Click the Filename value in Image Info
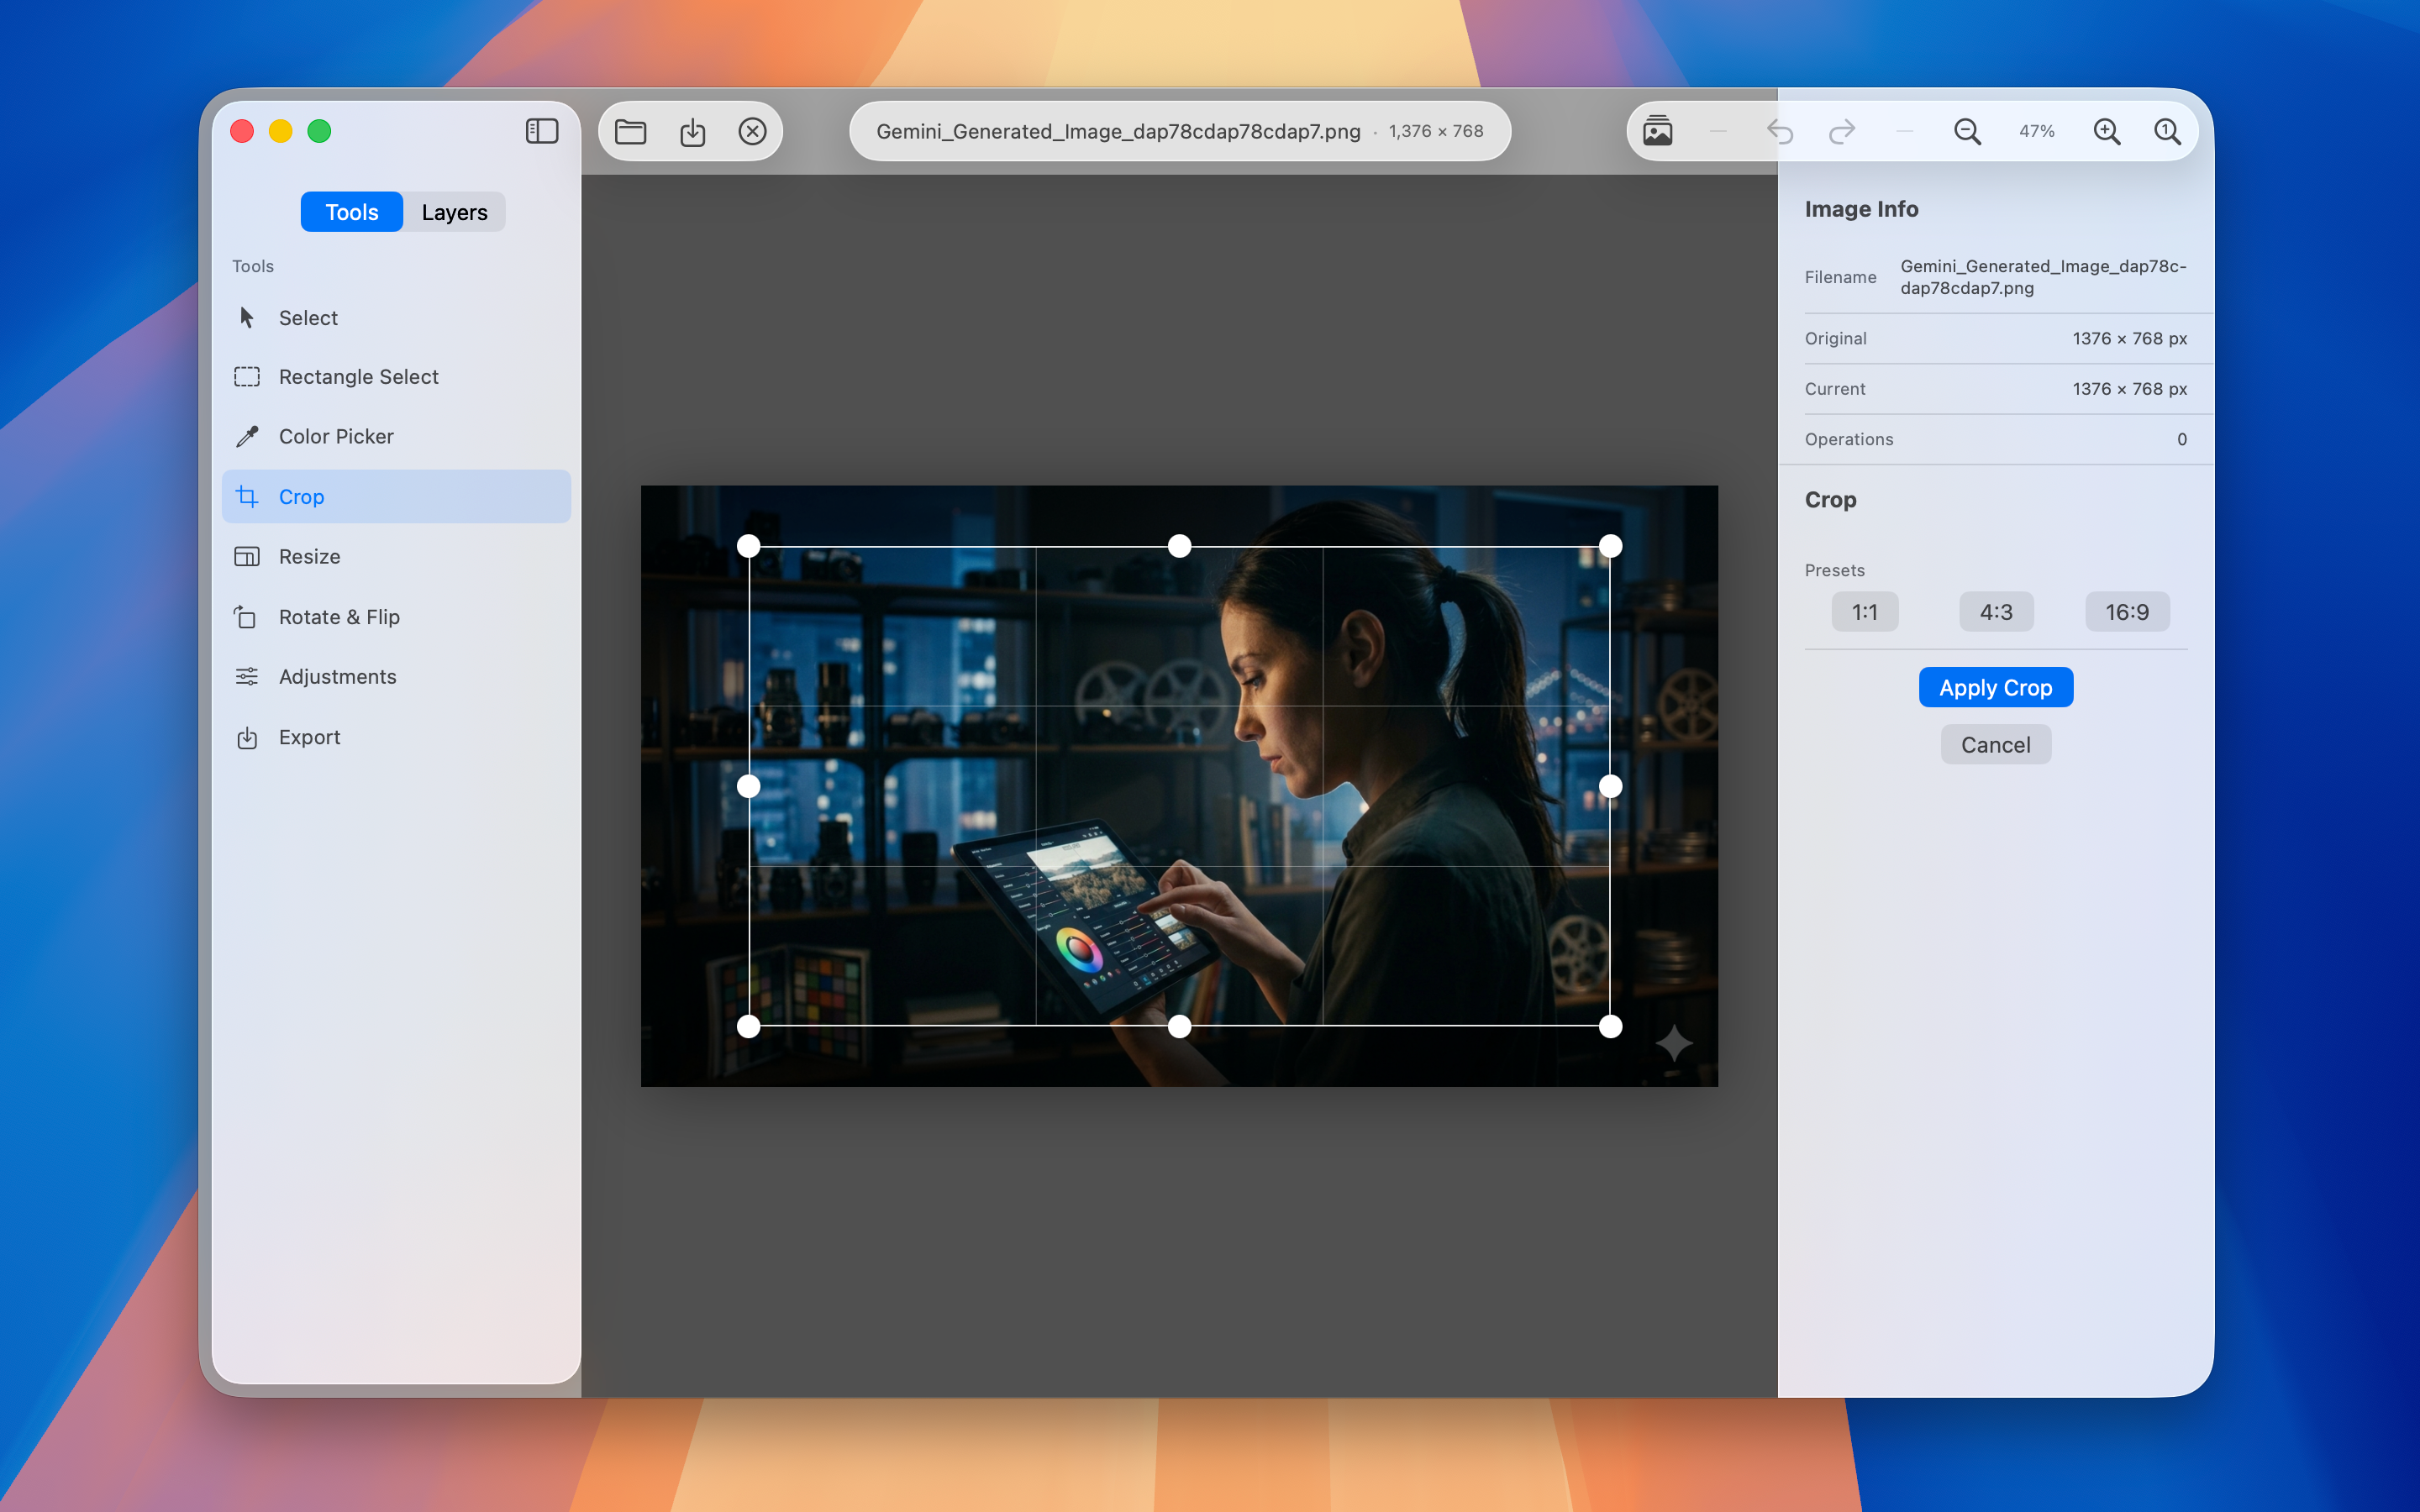 click(x=2043, y=277)
